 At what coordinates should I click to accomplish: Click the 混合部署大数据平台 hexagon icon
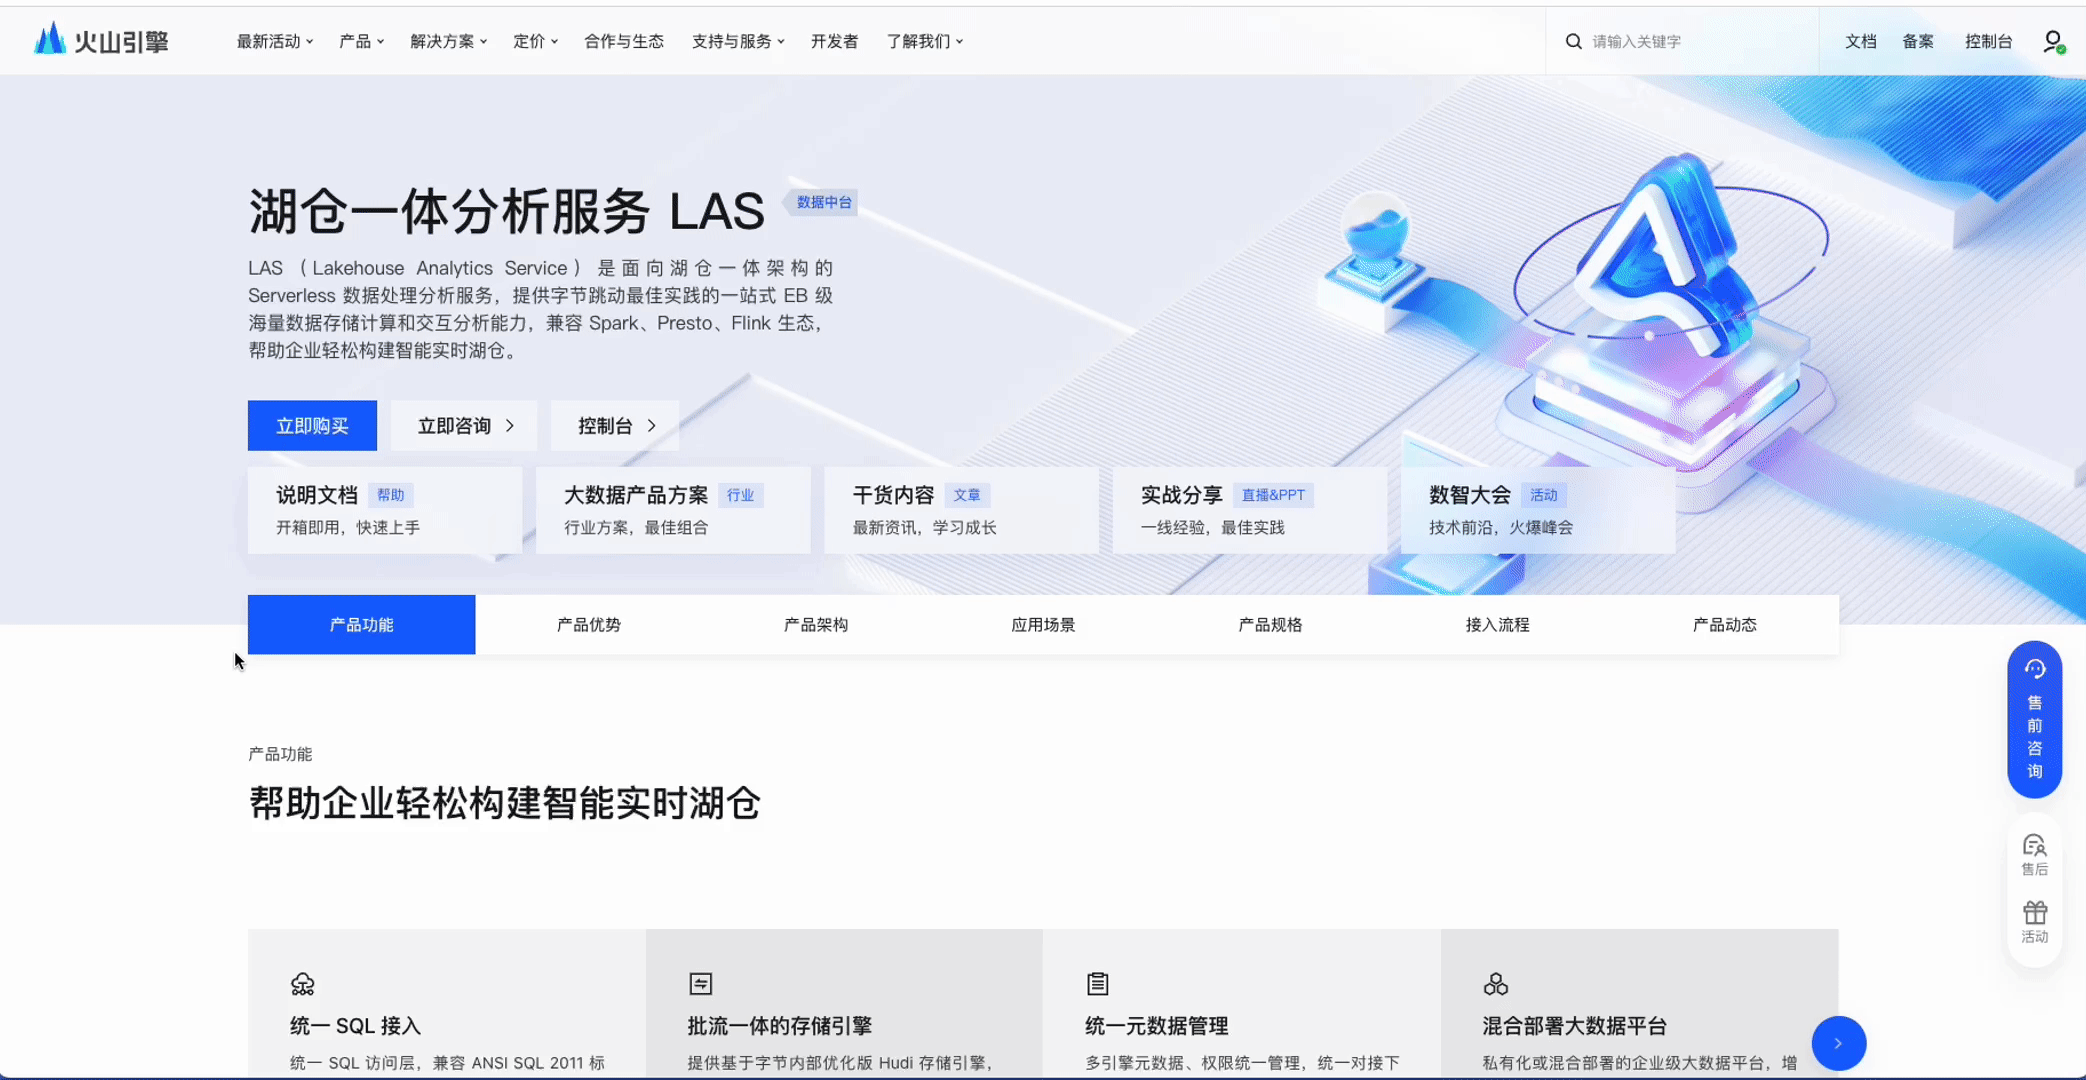click(1495, 984)
